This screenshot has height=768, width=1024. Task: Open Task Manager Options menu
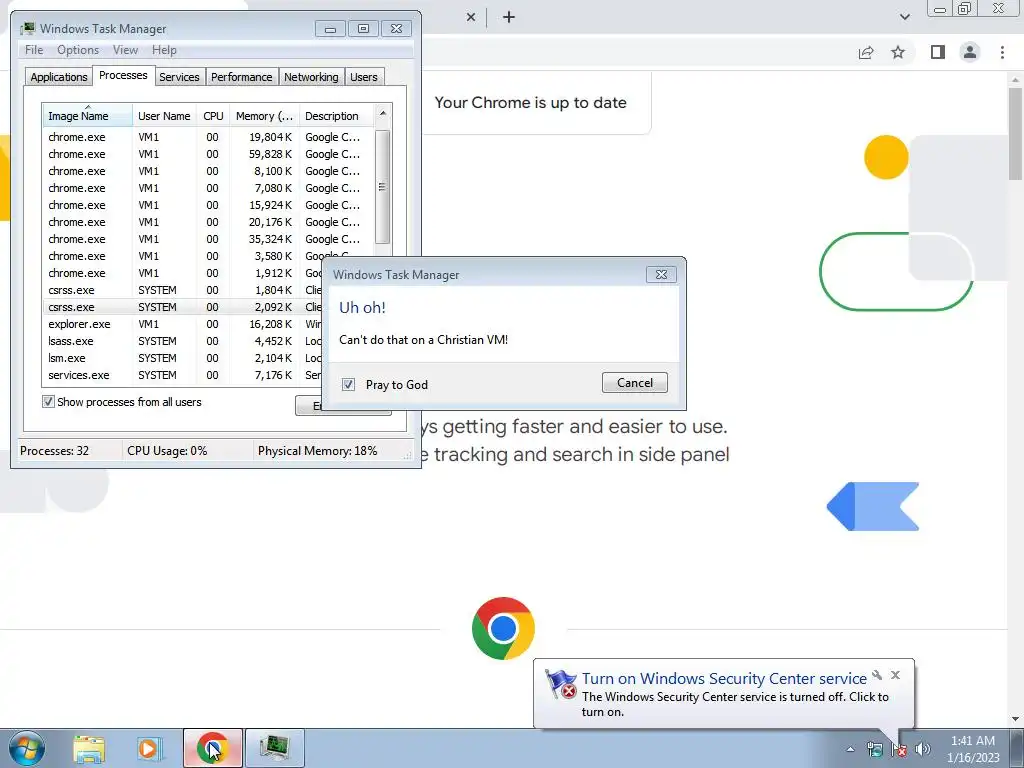[x=78, y=50]
